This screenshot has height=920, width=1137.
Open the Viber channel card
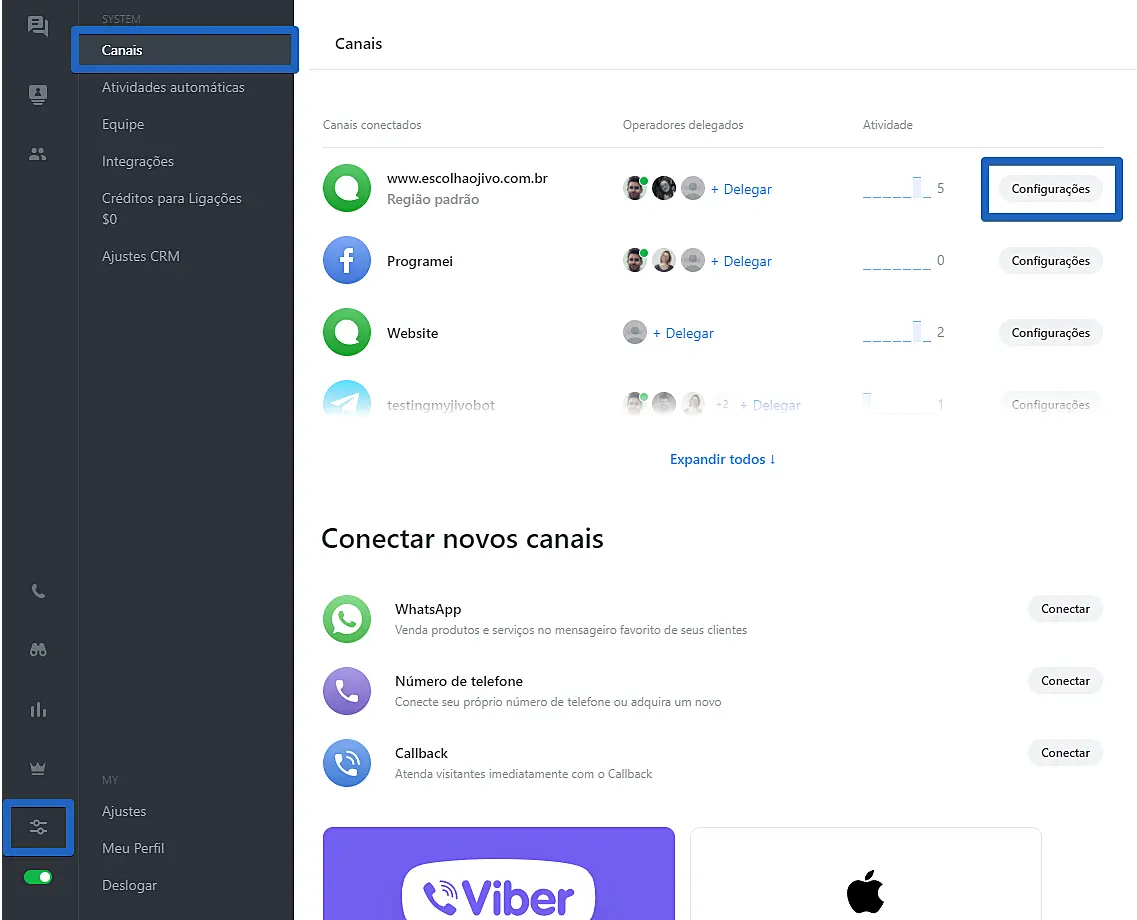[499, 874]
